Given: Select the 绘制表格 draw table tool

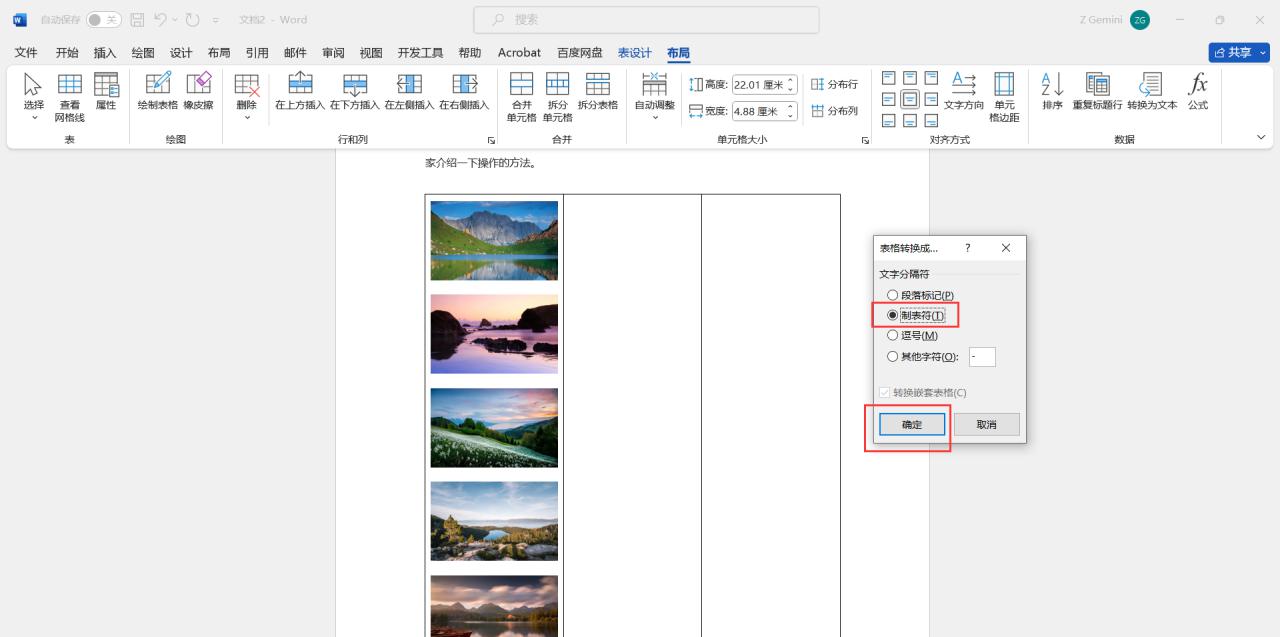Looking at the screenshot, I should (x=157, y=92).
